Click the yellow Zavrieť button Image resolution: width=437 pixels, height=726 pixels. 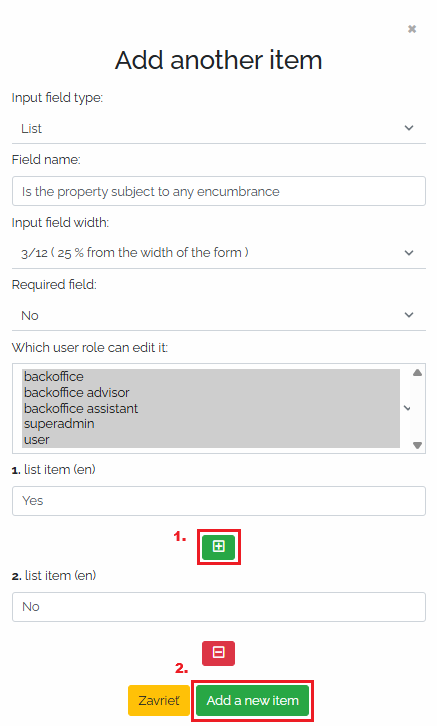[x=159, y=701]
